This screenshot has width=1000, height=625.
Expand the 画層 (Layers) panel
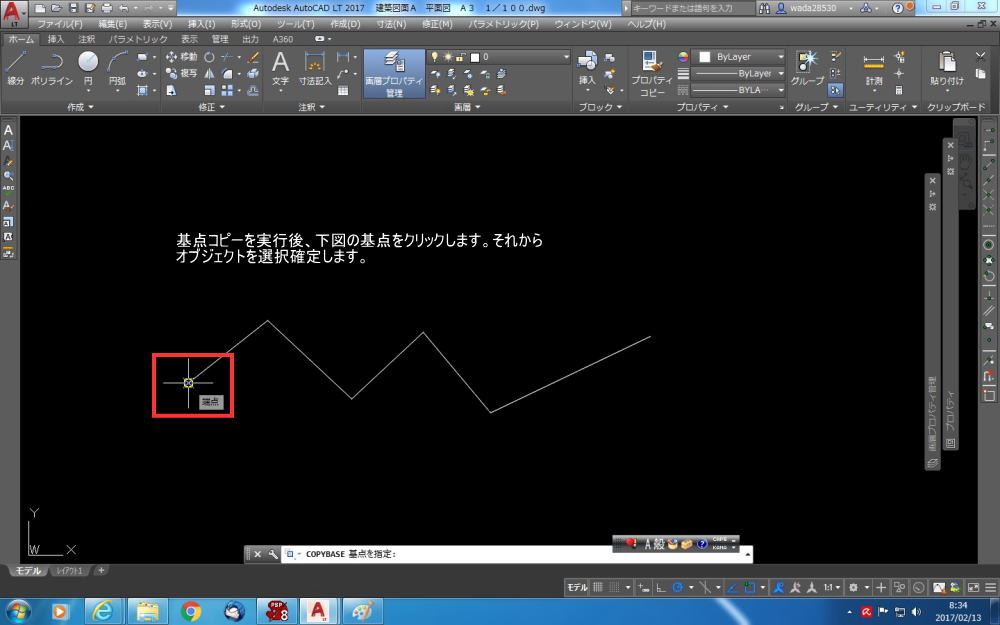coord(467,107)
